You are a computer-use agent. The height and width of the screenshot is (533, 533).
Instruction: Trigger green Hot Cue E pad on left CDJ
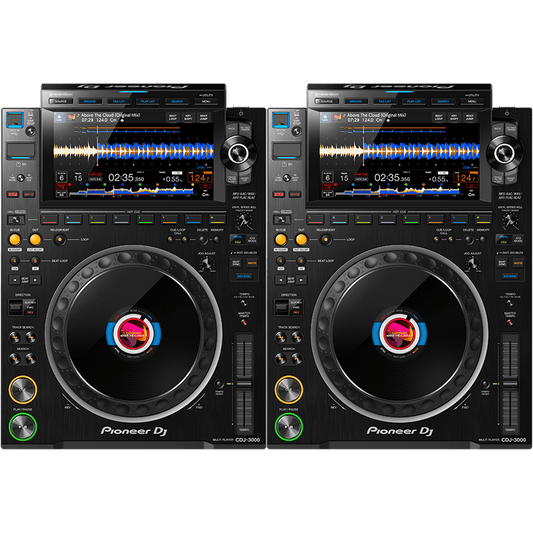click(x=145, y=219)
